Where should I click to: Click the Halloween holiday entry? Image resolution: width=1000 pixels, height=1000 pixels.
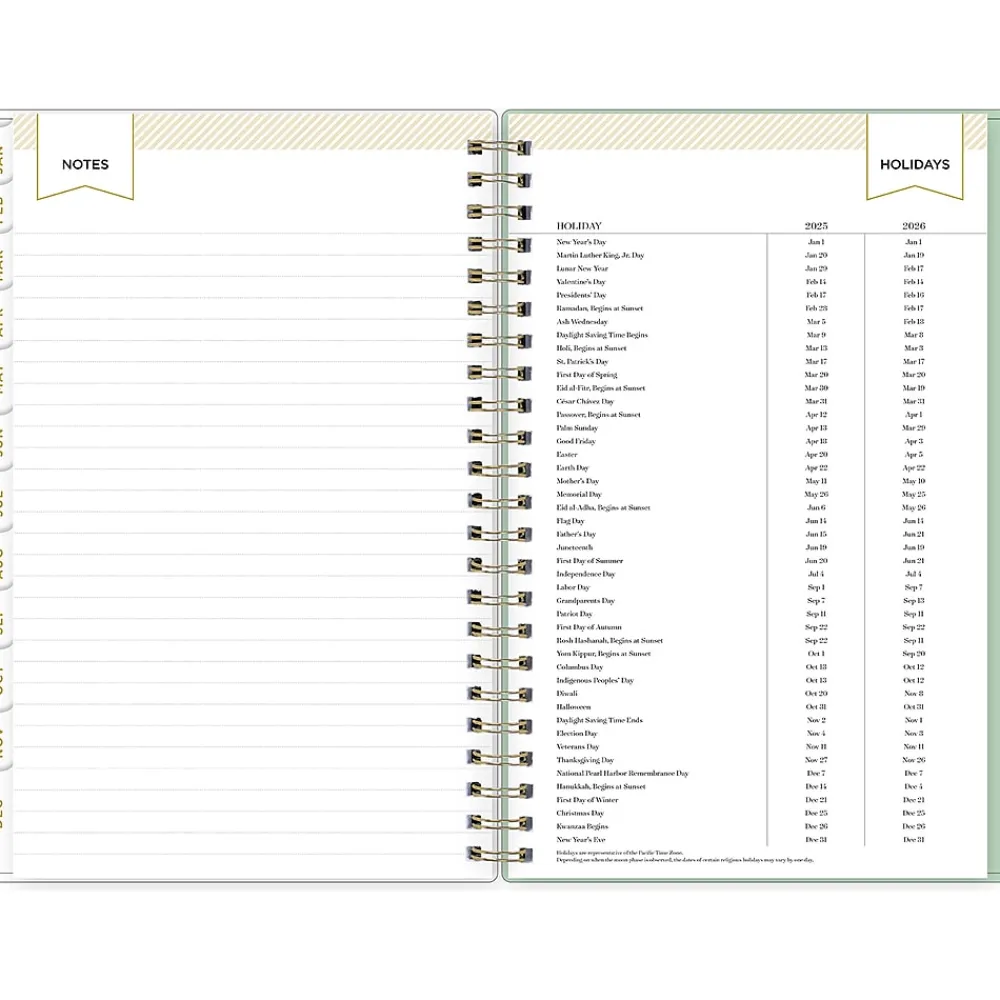(574, 707)
